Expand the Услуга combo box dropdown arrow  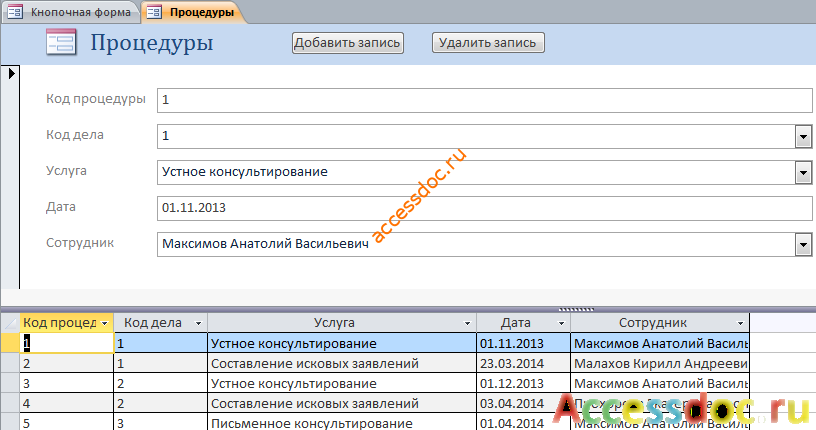pyautogui.click(x=804, y=173)
